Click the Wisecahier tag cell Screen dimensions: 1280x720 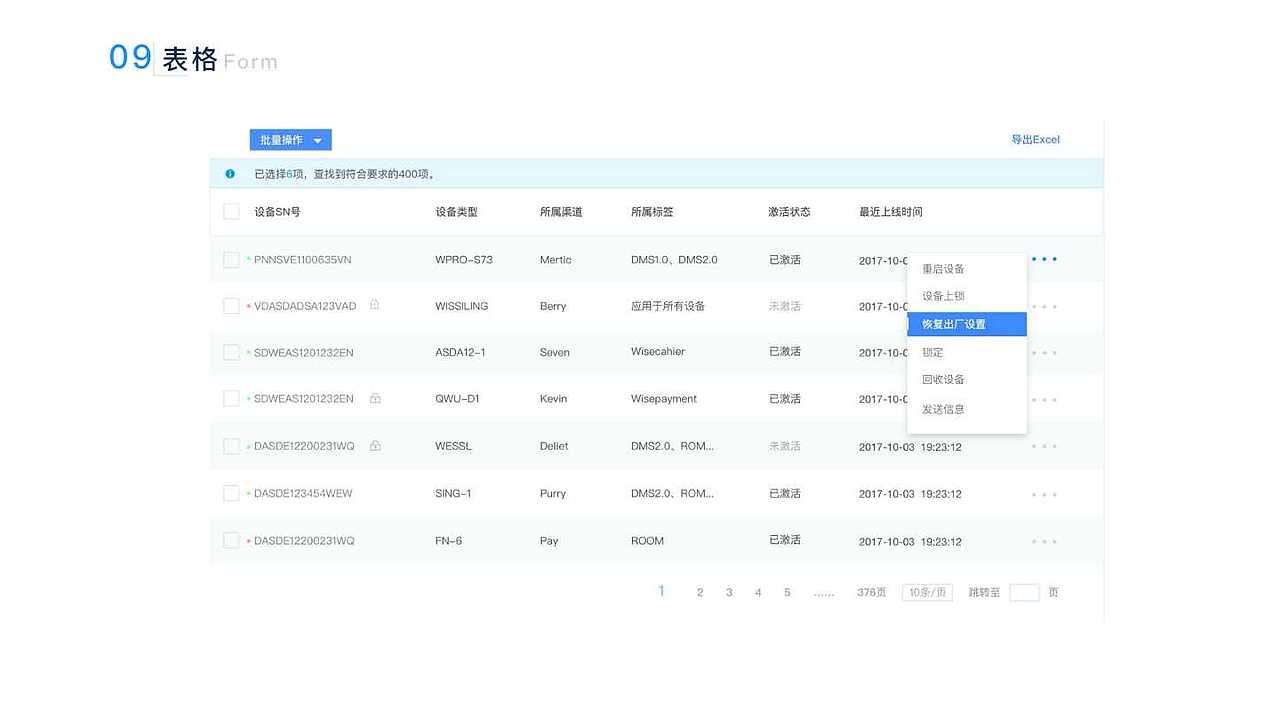click(x=658, y=352)
